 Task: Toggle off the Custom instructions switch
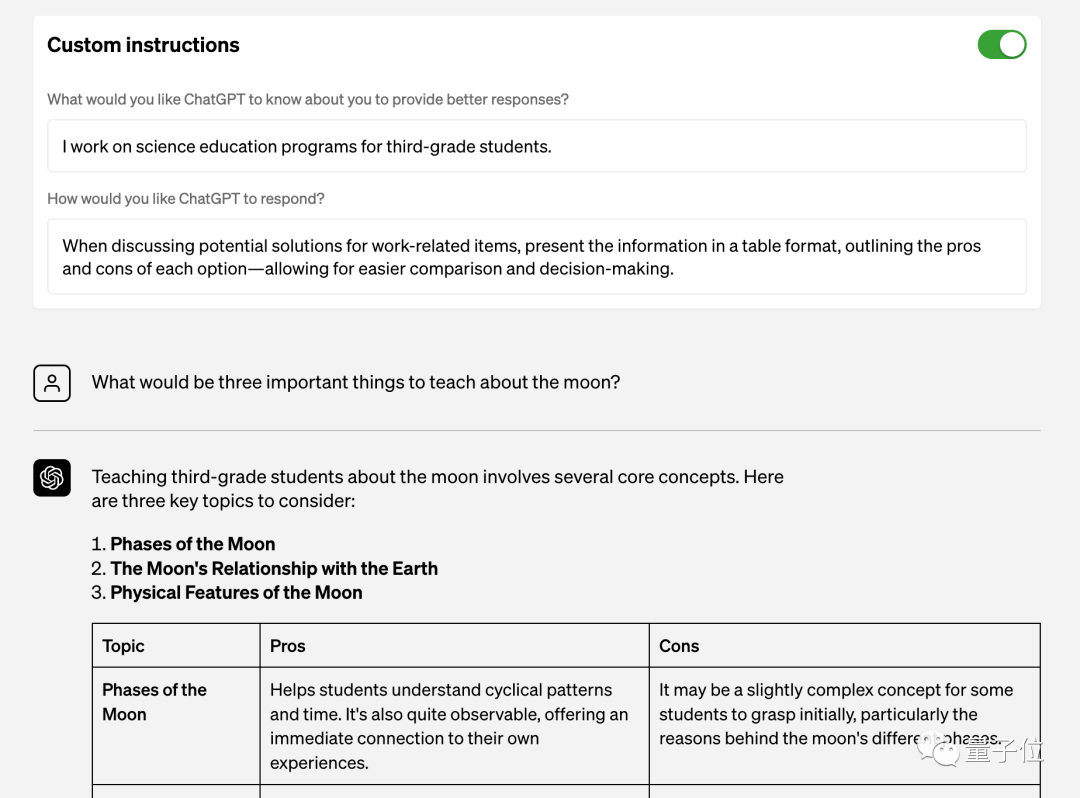pyautogui.click(x=1001, y=45)
